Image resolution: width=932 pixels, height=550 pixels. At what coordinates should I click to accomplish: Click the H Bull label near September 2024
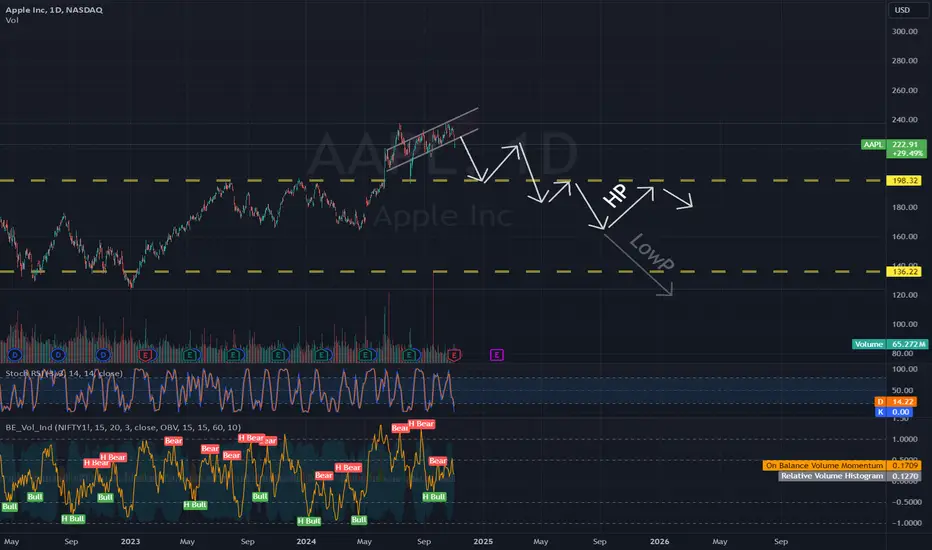click(434, 496)
